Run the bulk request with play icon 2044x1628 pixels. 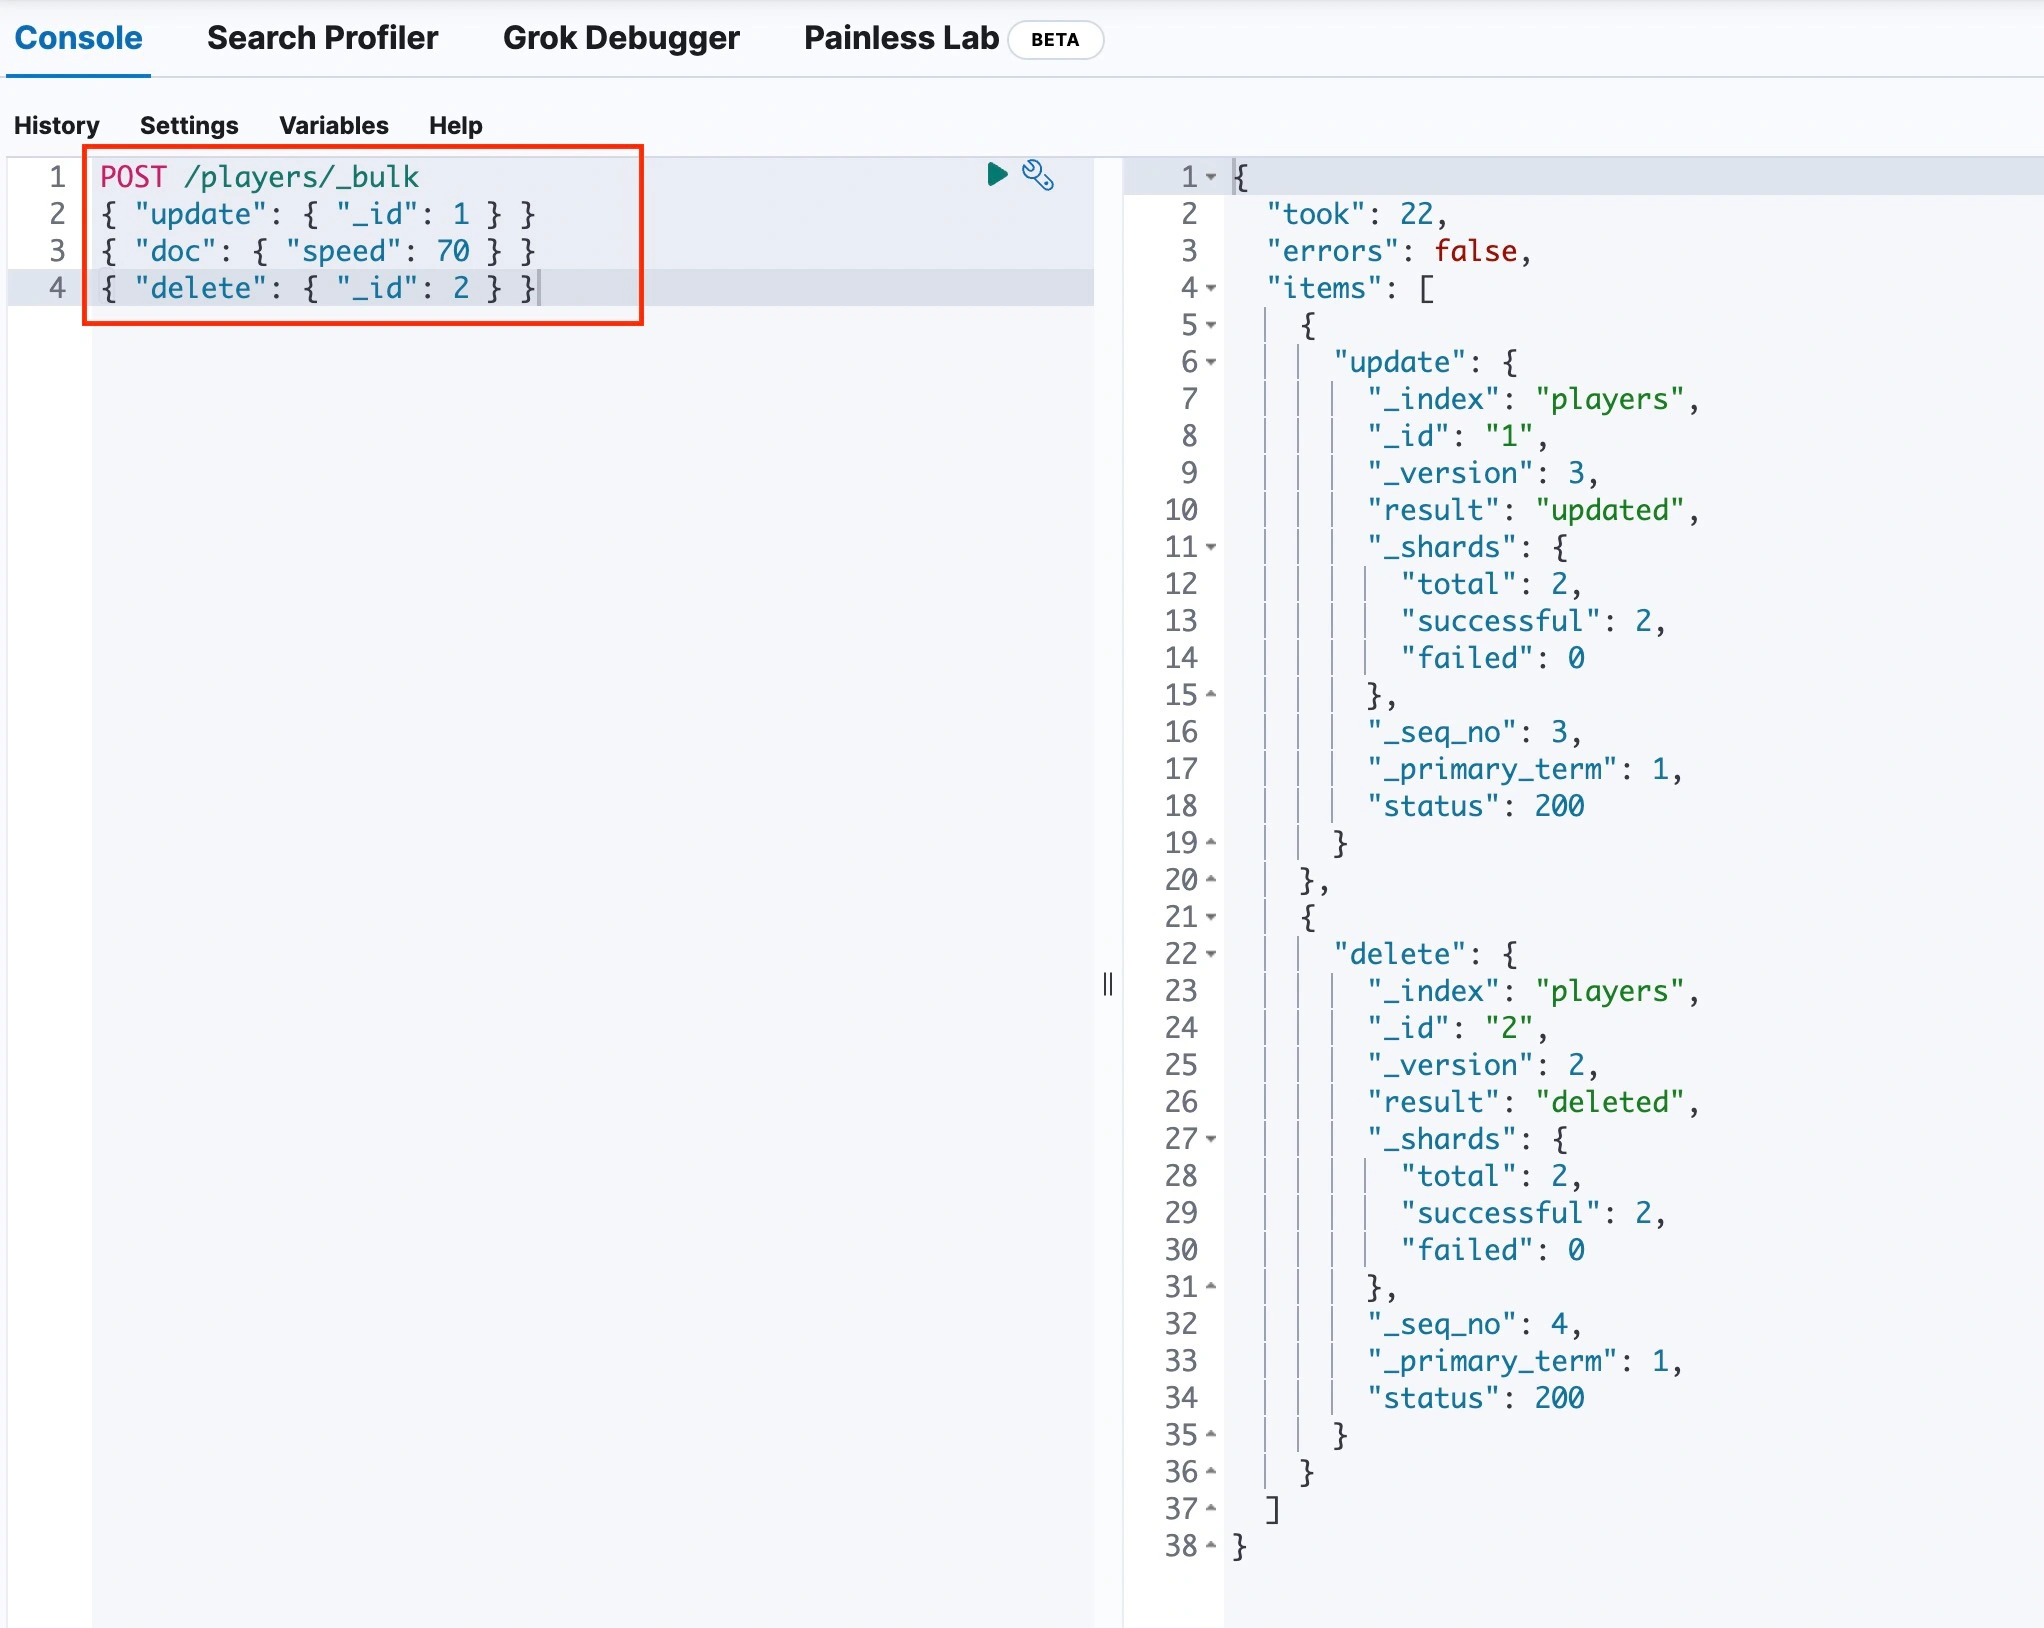coord(996,175)
